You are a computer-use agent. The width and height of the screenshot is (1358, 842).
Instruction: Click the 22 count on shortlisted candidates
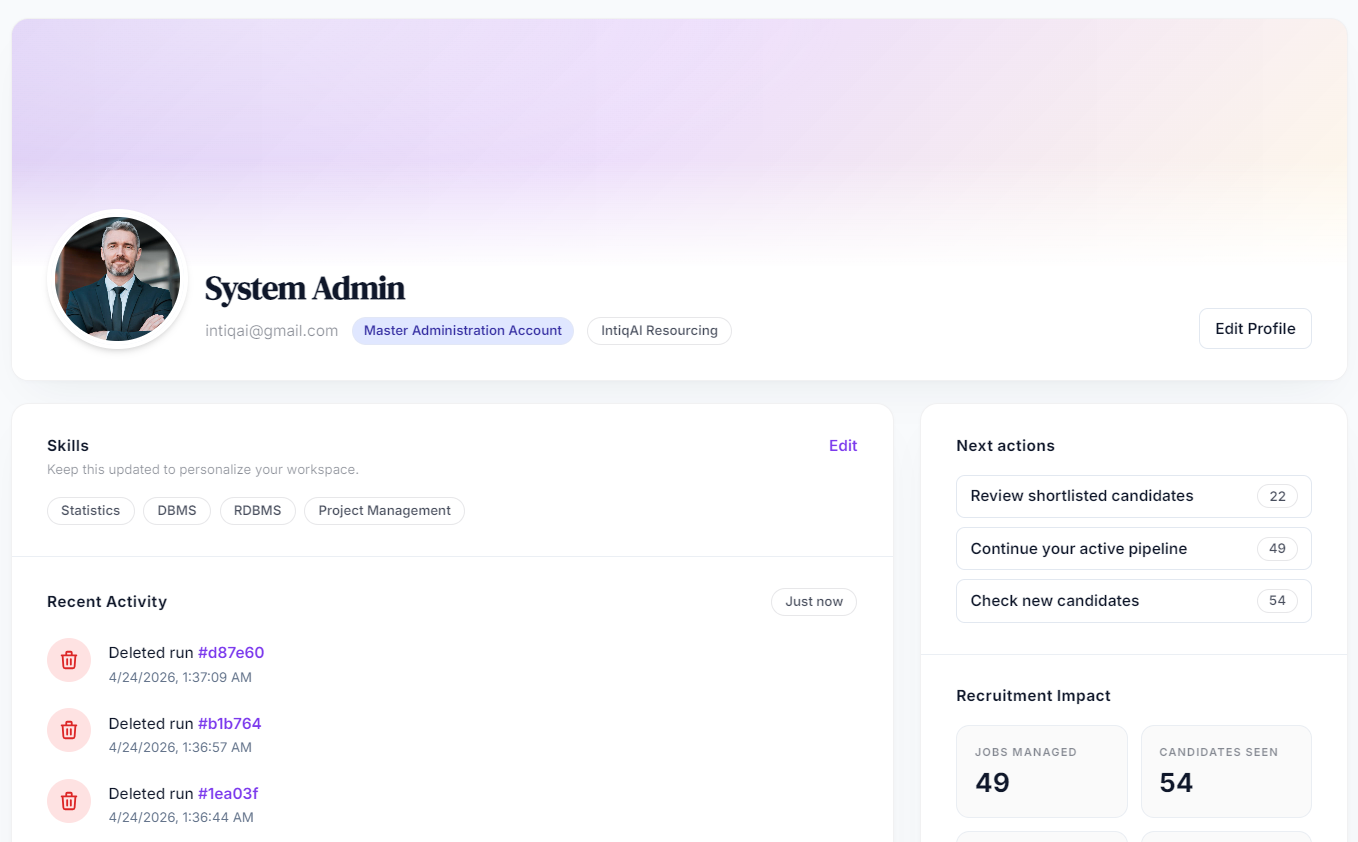click(1277, 496)
